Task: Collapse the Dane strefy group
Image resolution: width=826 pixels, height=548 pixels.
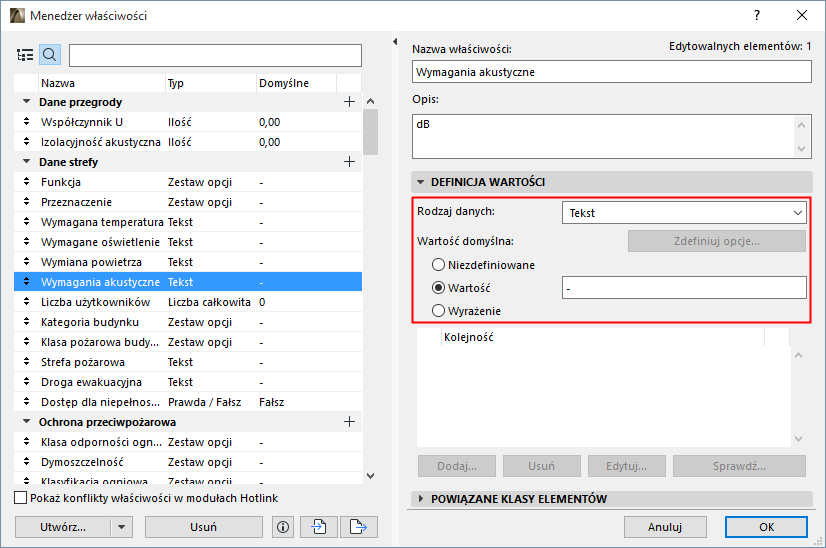Action: pos(26,162)
